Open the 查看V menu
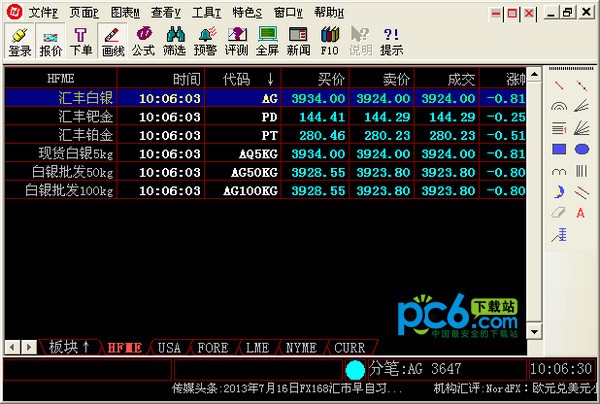This screenshot has height=404, width=600. (166, 13)
